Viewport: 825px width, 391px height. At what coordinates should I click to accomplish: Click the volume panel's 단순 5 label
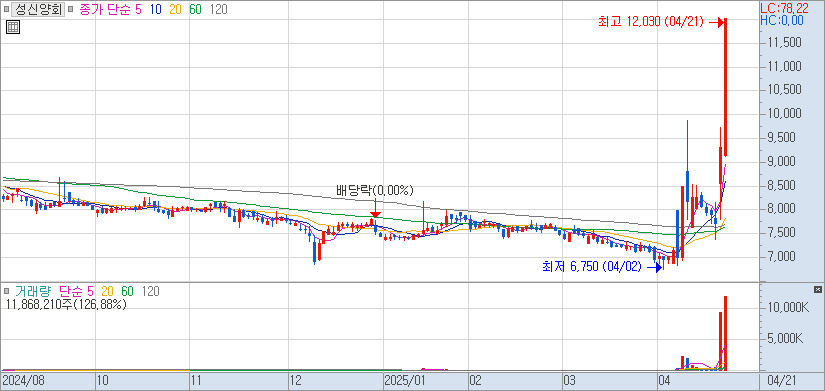click(x=76, y=291)
